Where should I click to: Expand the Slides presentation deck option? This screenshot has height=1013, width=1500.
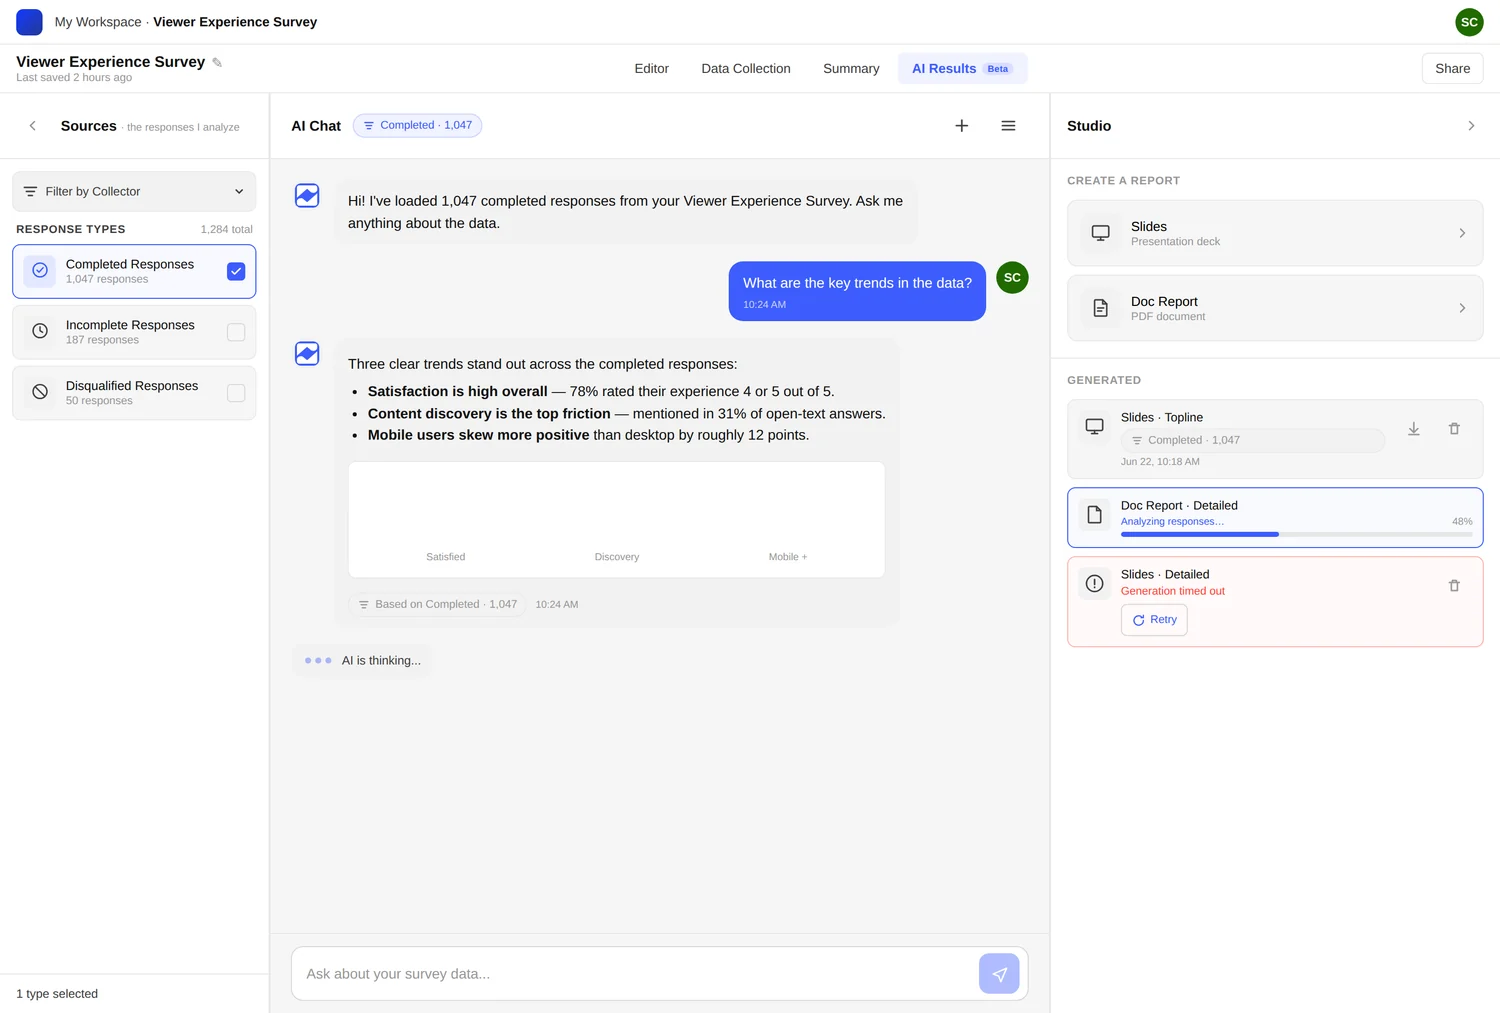coord(1275,233)
